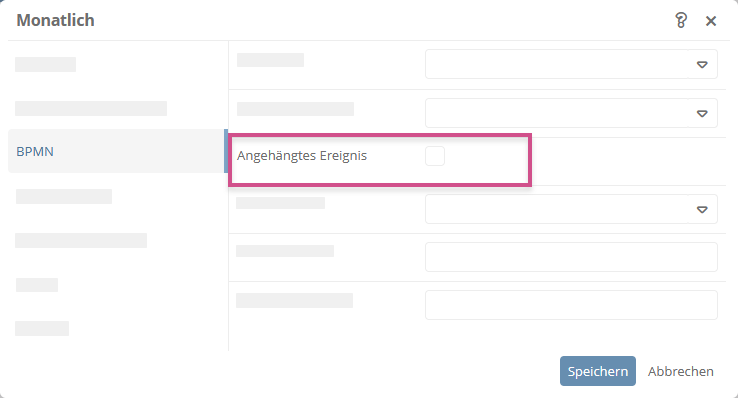Toggle the Angehängtes Ereignis checkbox
The image size is (738, 398).
(x=434, y=156)
